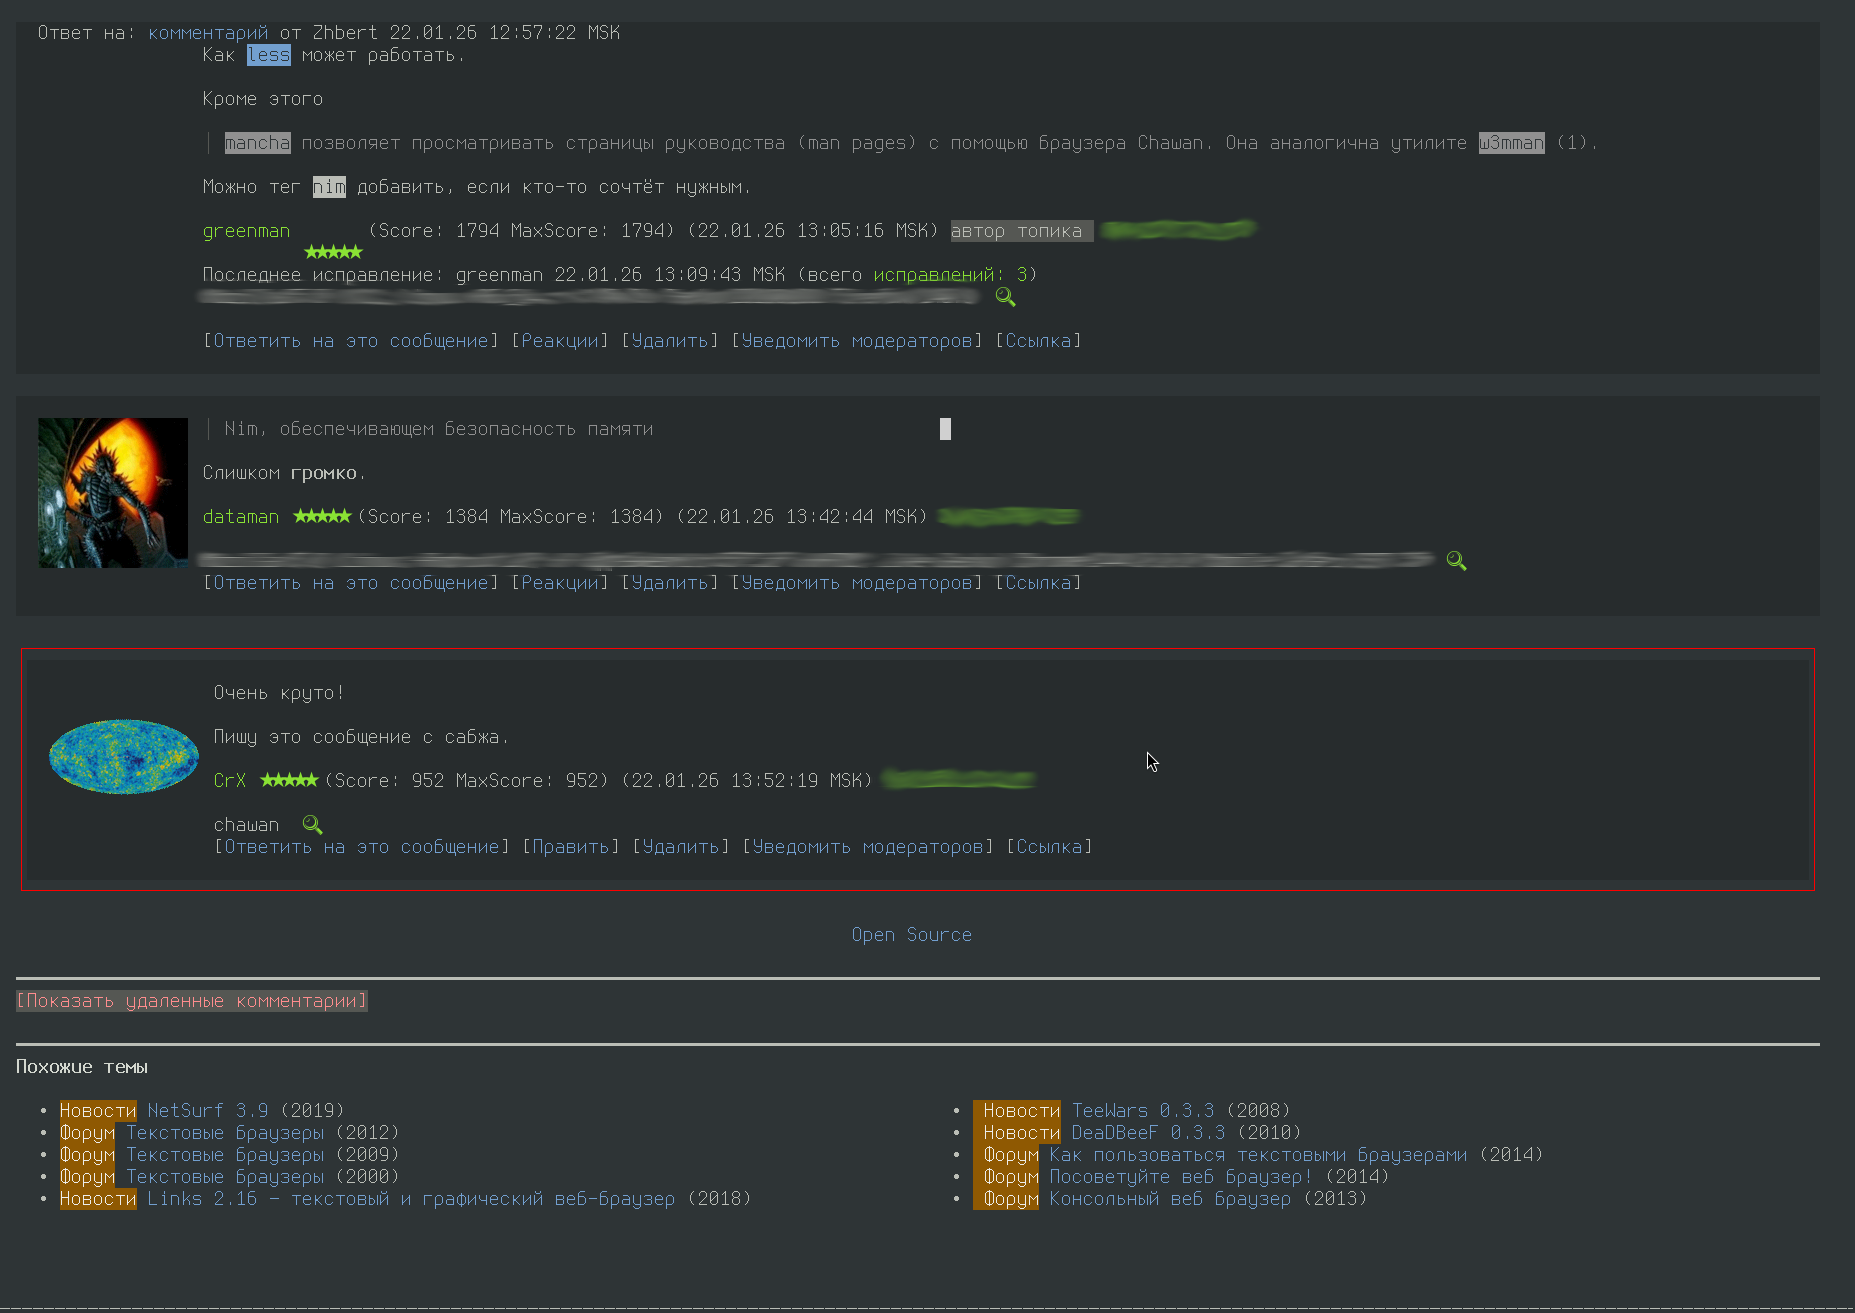The width and height of the screenshot is (1855, 1313).
Task: Open Reactions on dataman's comment
Action: click(560, 583)
